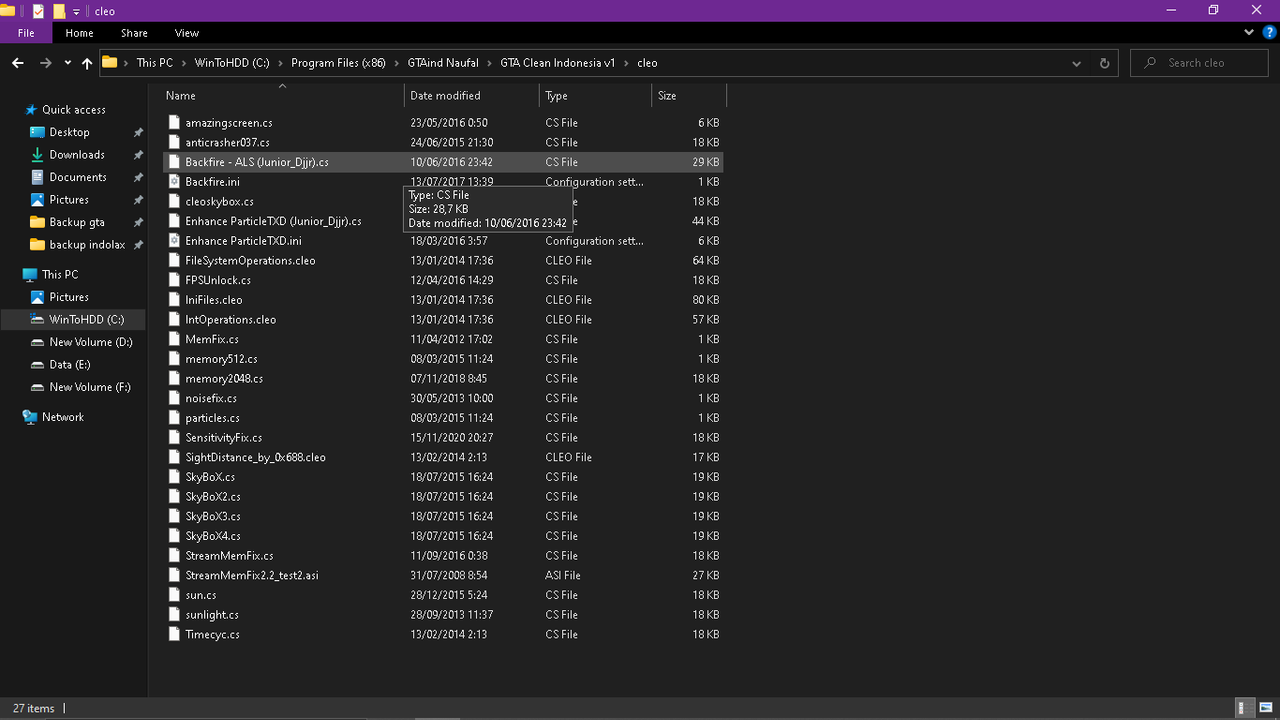Switch to Large icons view in status bar
The image size is (1280, 720).
pyautogui.click(x=1266, y=708)
